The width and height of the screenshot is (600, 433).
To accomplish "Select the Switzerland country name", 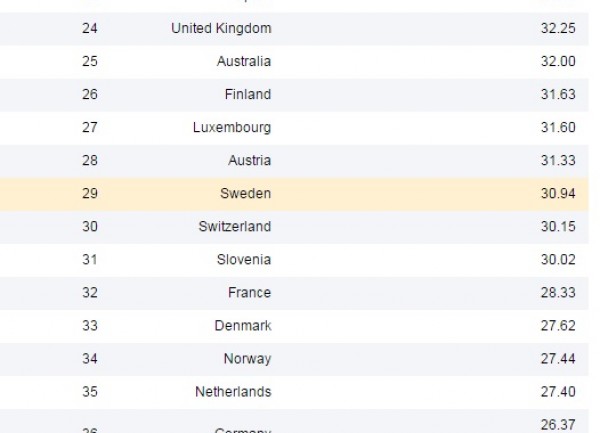I will pyautogui.click(x=235, y=227).
